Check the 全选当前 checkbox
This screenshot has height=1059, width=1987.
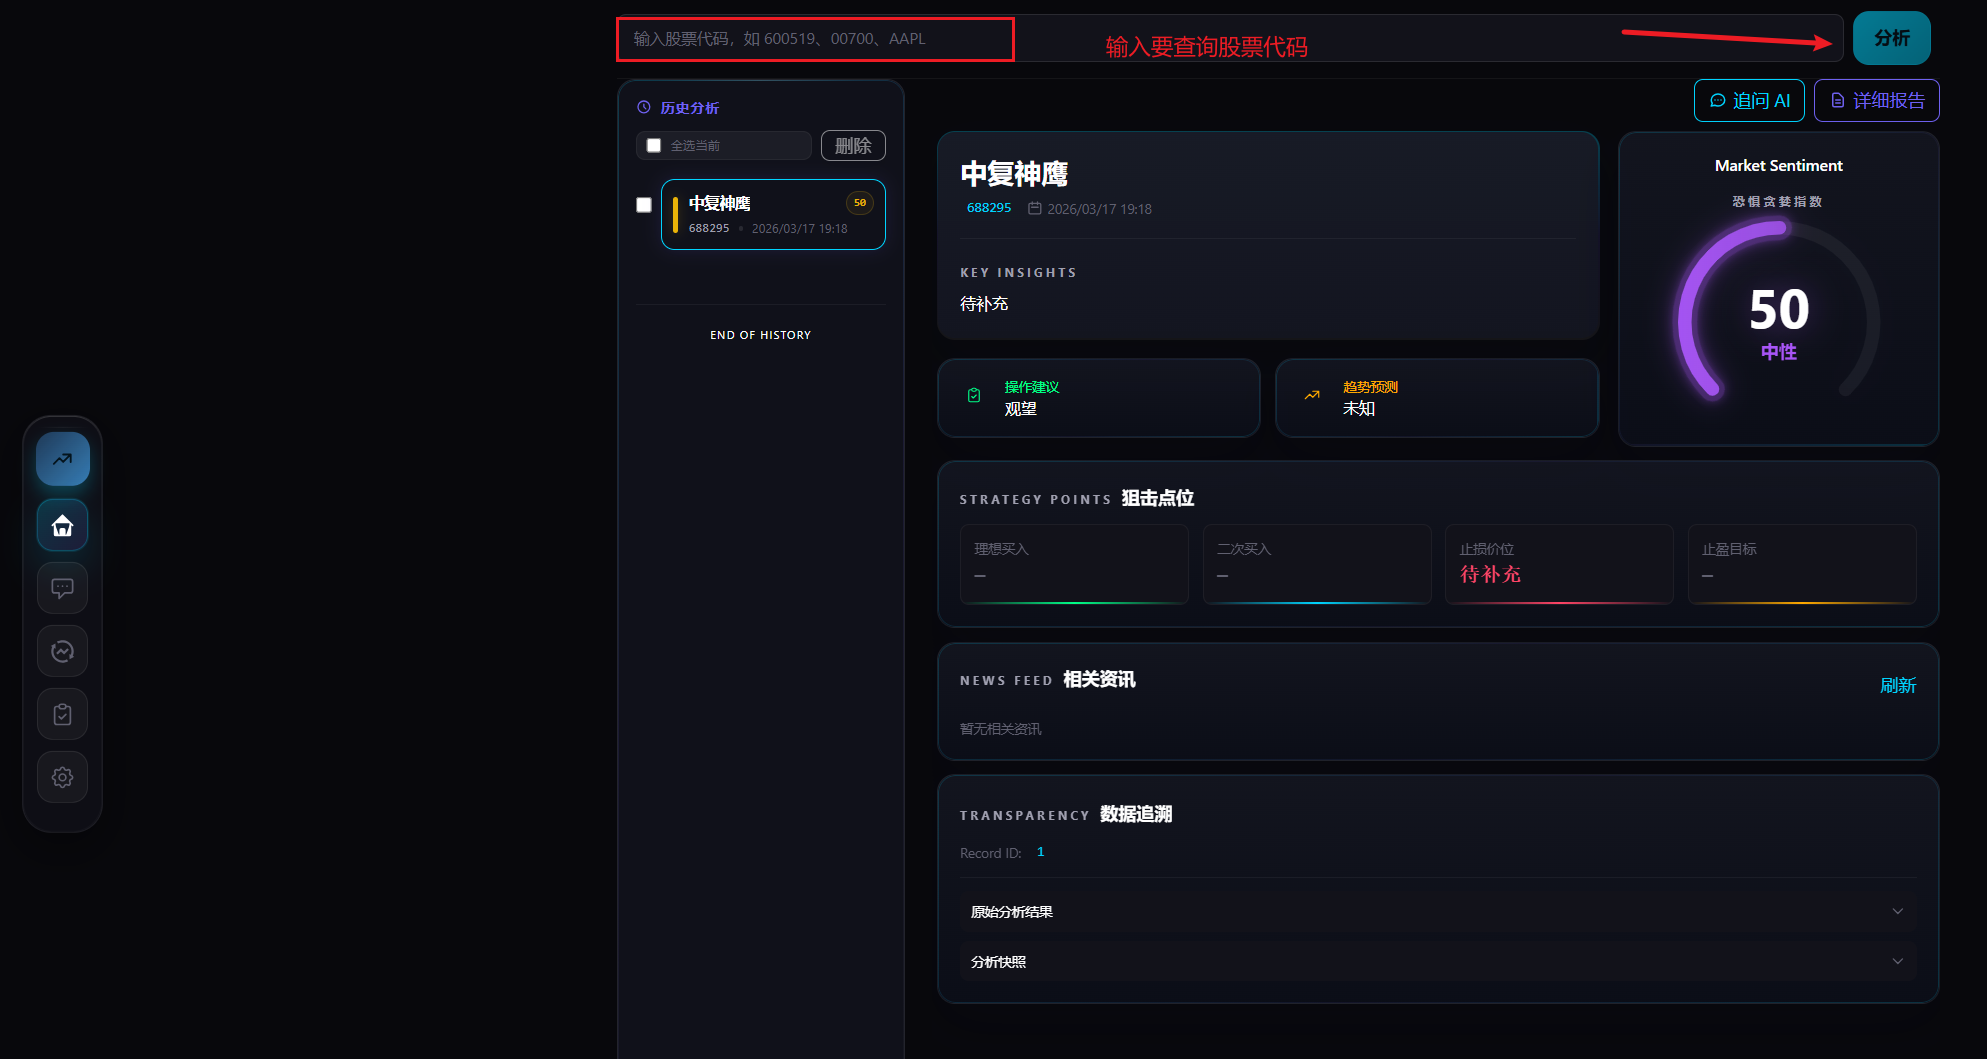point(654,145)
